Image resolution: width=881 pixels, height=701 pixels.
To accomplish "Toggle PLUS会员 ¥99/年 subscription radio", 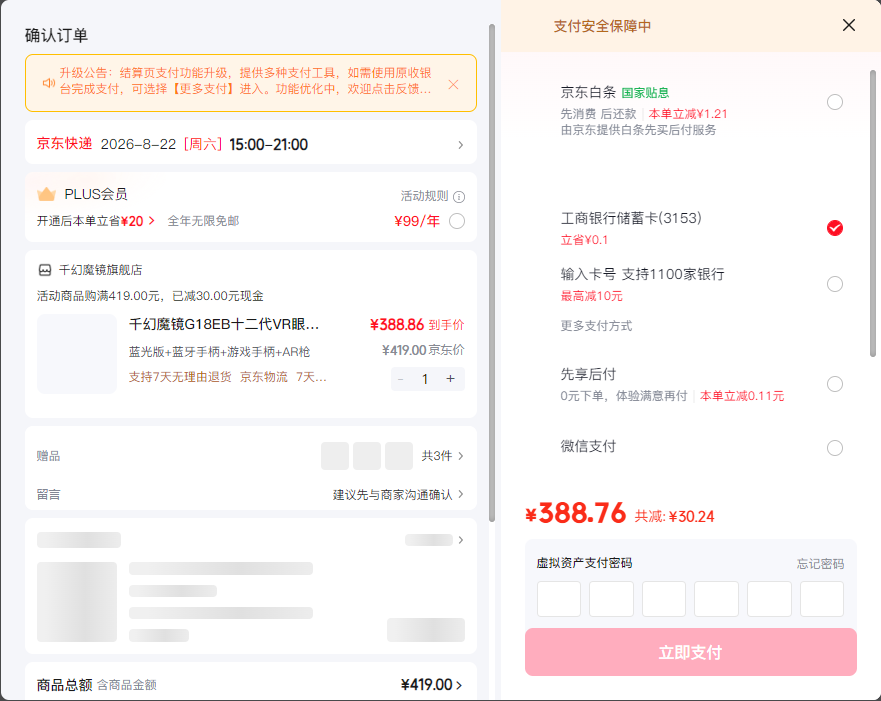I will [457, 221].
